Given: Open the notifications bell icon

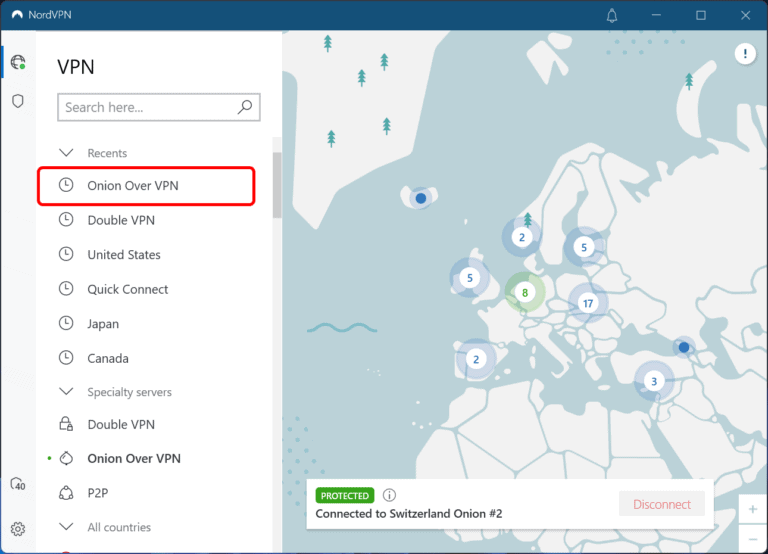Looking at the screenshot, I should pyautogui.click(x=612, y=15).
